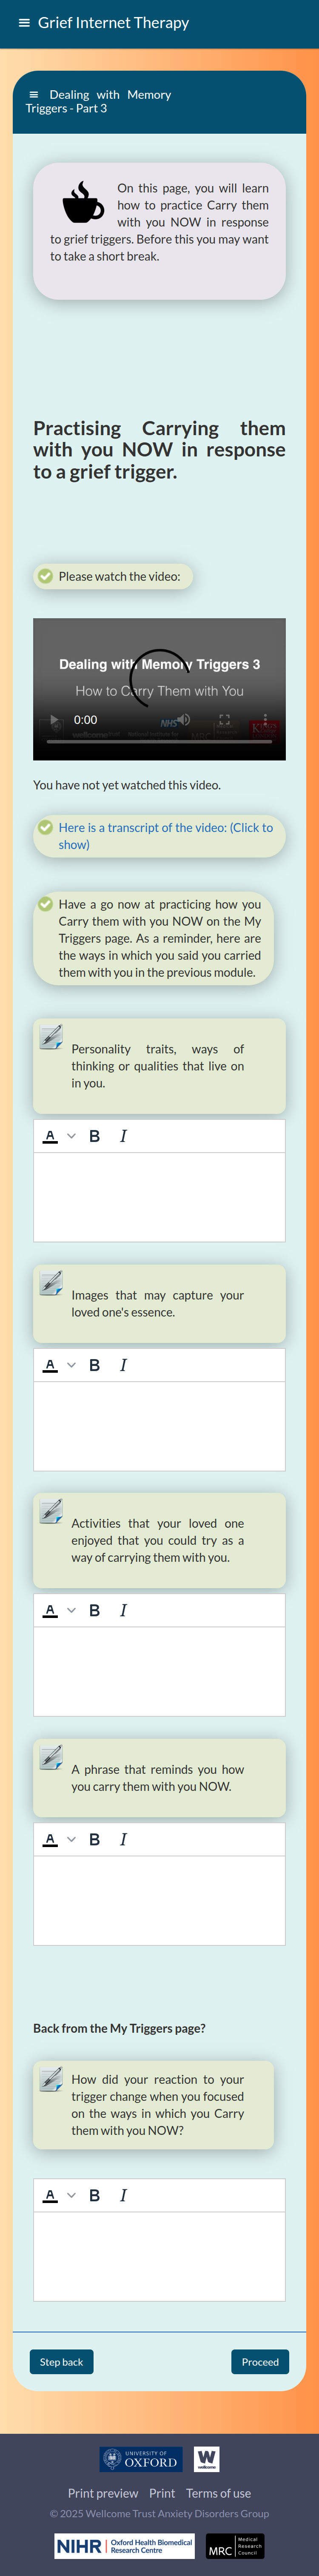Toggle bold formatting in the first text editor

click(94, 1135)
